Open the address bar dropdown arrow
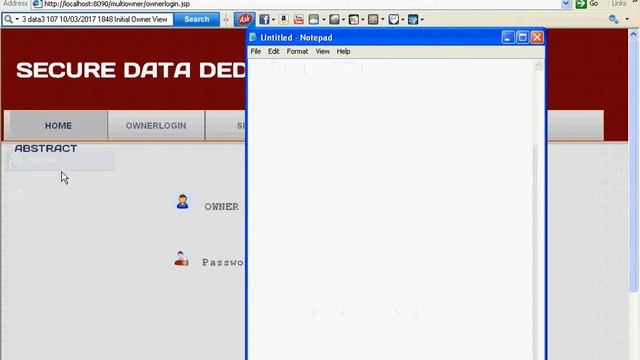640x360 pixels. [566, 4]
